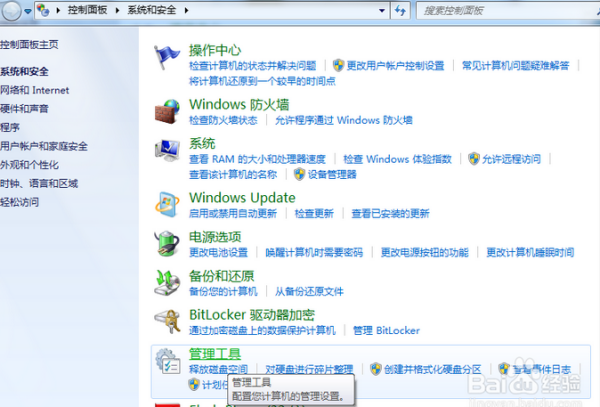This screenshot has width=600, height=407.
Task: Click the refresh button beside the address bar
Action: 400,10
